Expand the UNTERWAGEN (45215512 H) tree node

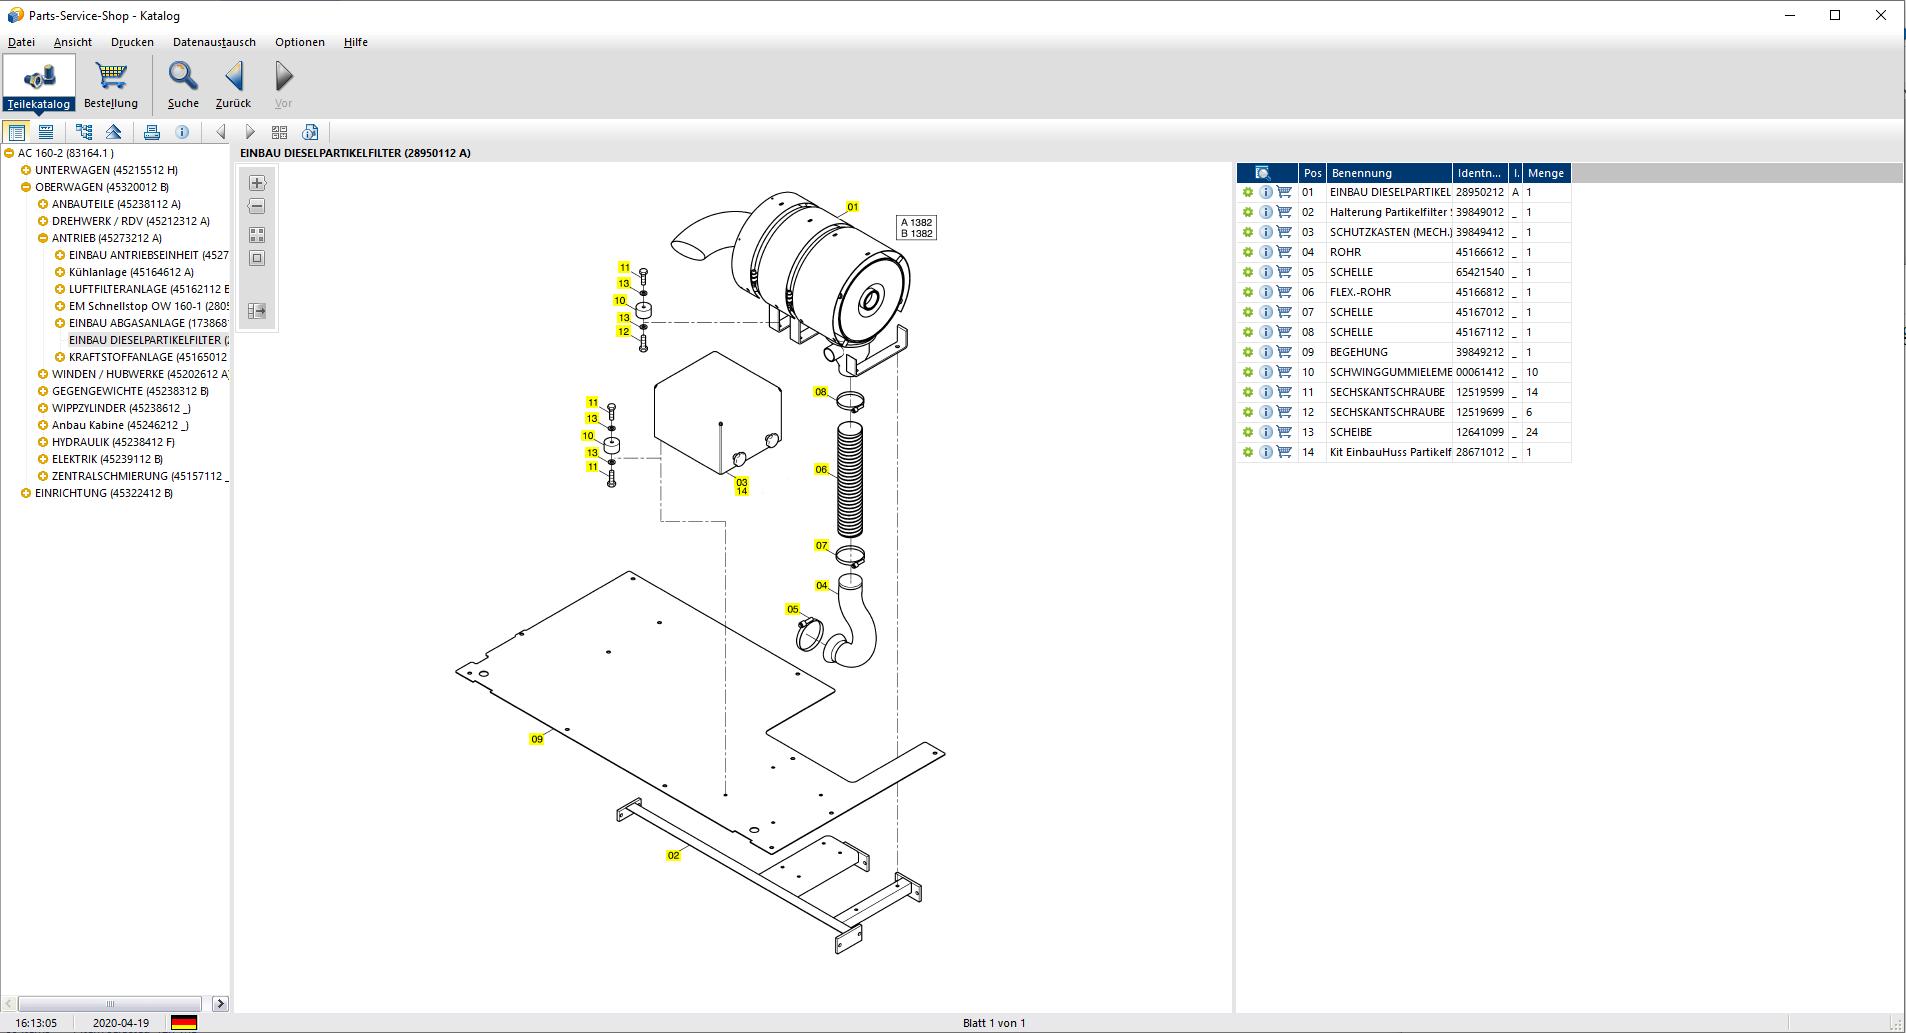pyautogui.click(x=24, y=170)
